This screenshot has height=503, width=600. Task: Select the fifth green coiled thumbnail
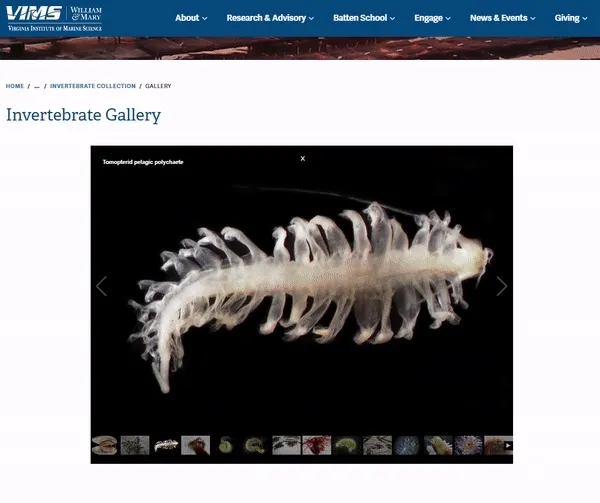[226, 445]
